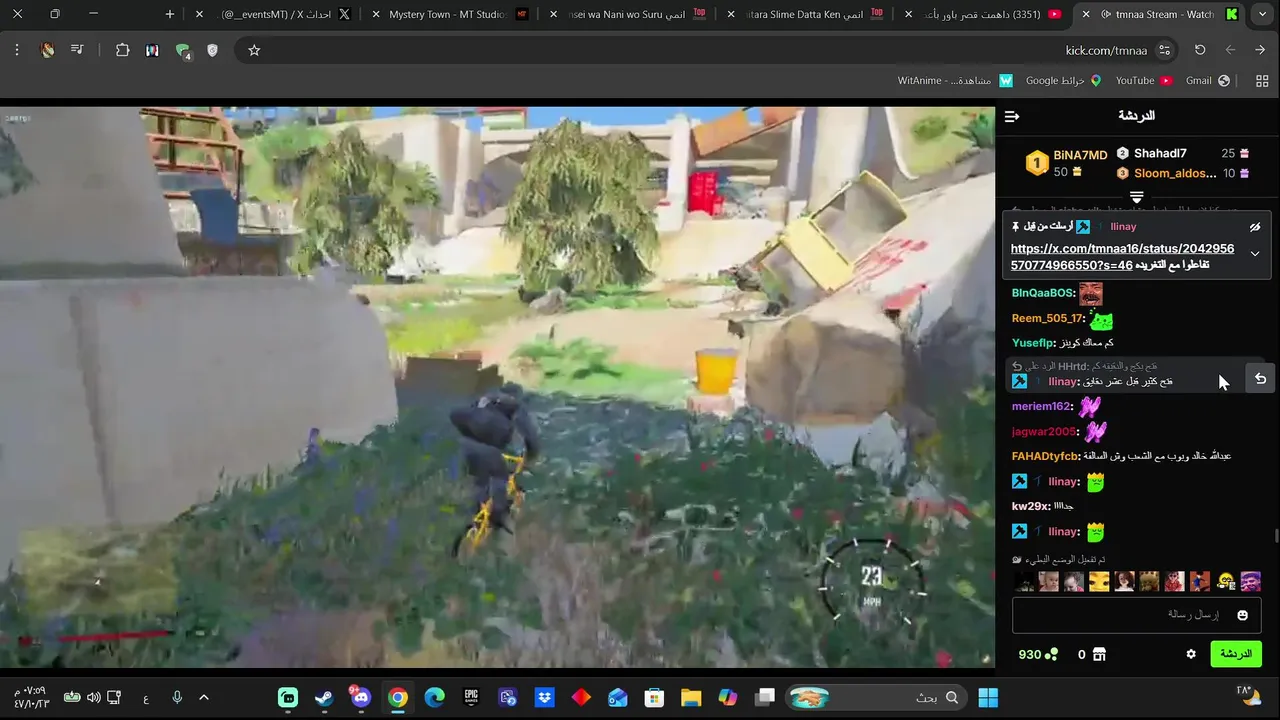Switch to the YouTube (3351) tab
1280x720 pixels.
tap(985, 14)
